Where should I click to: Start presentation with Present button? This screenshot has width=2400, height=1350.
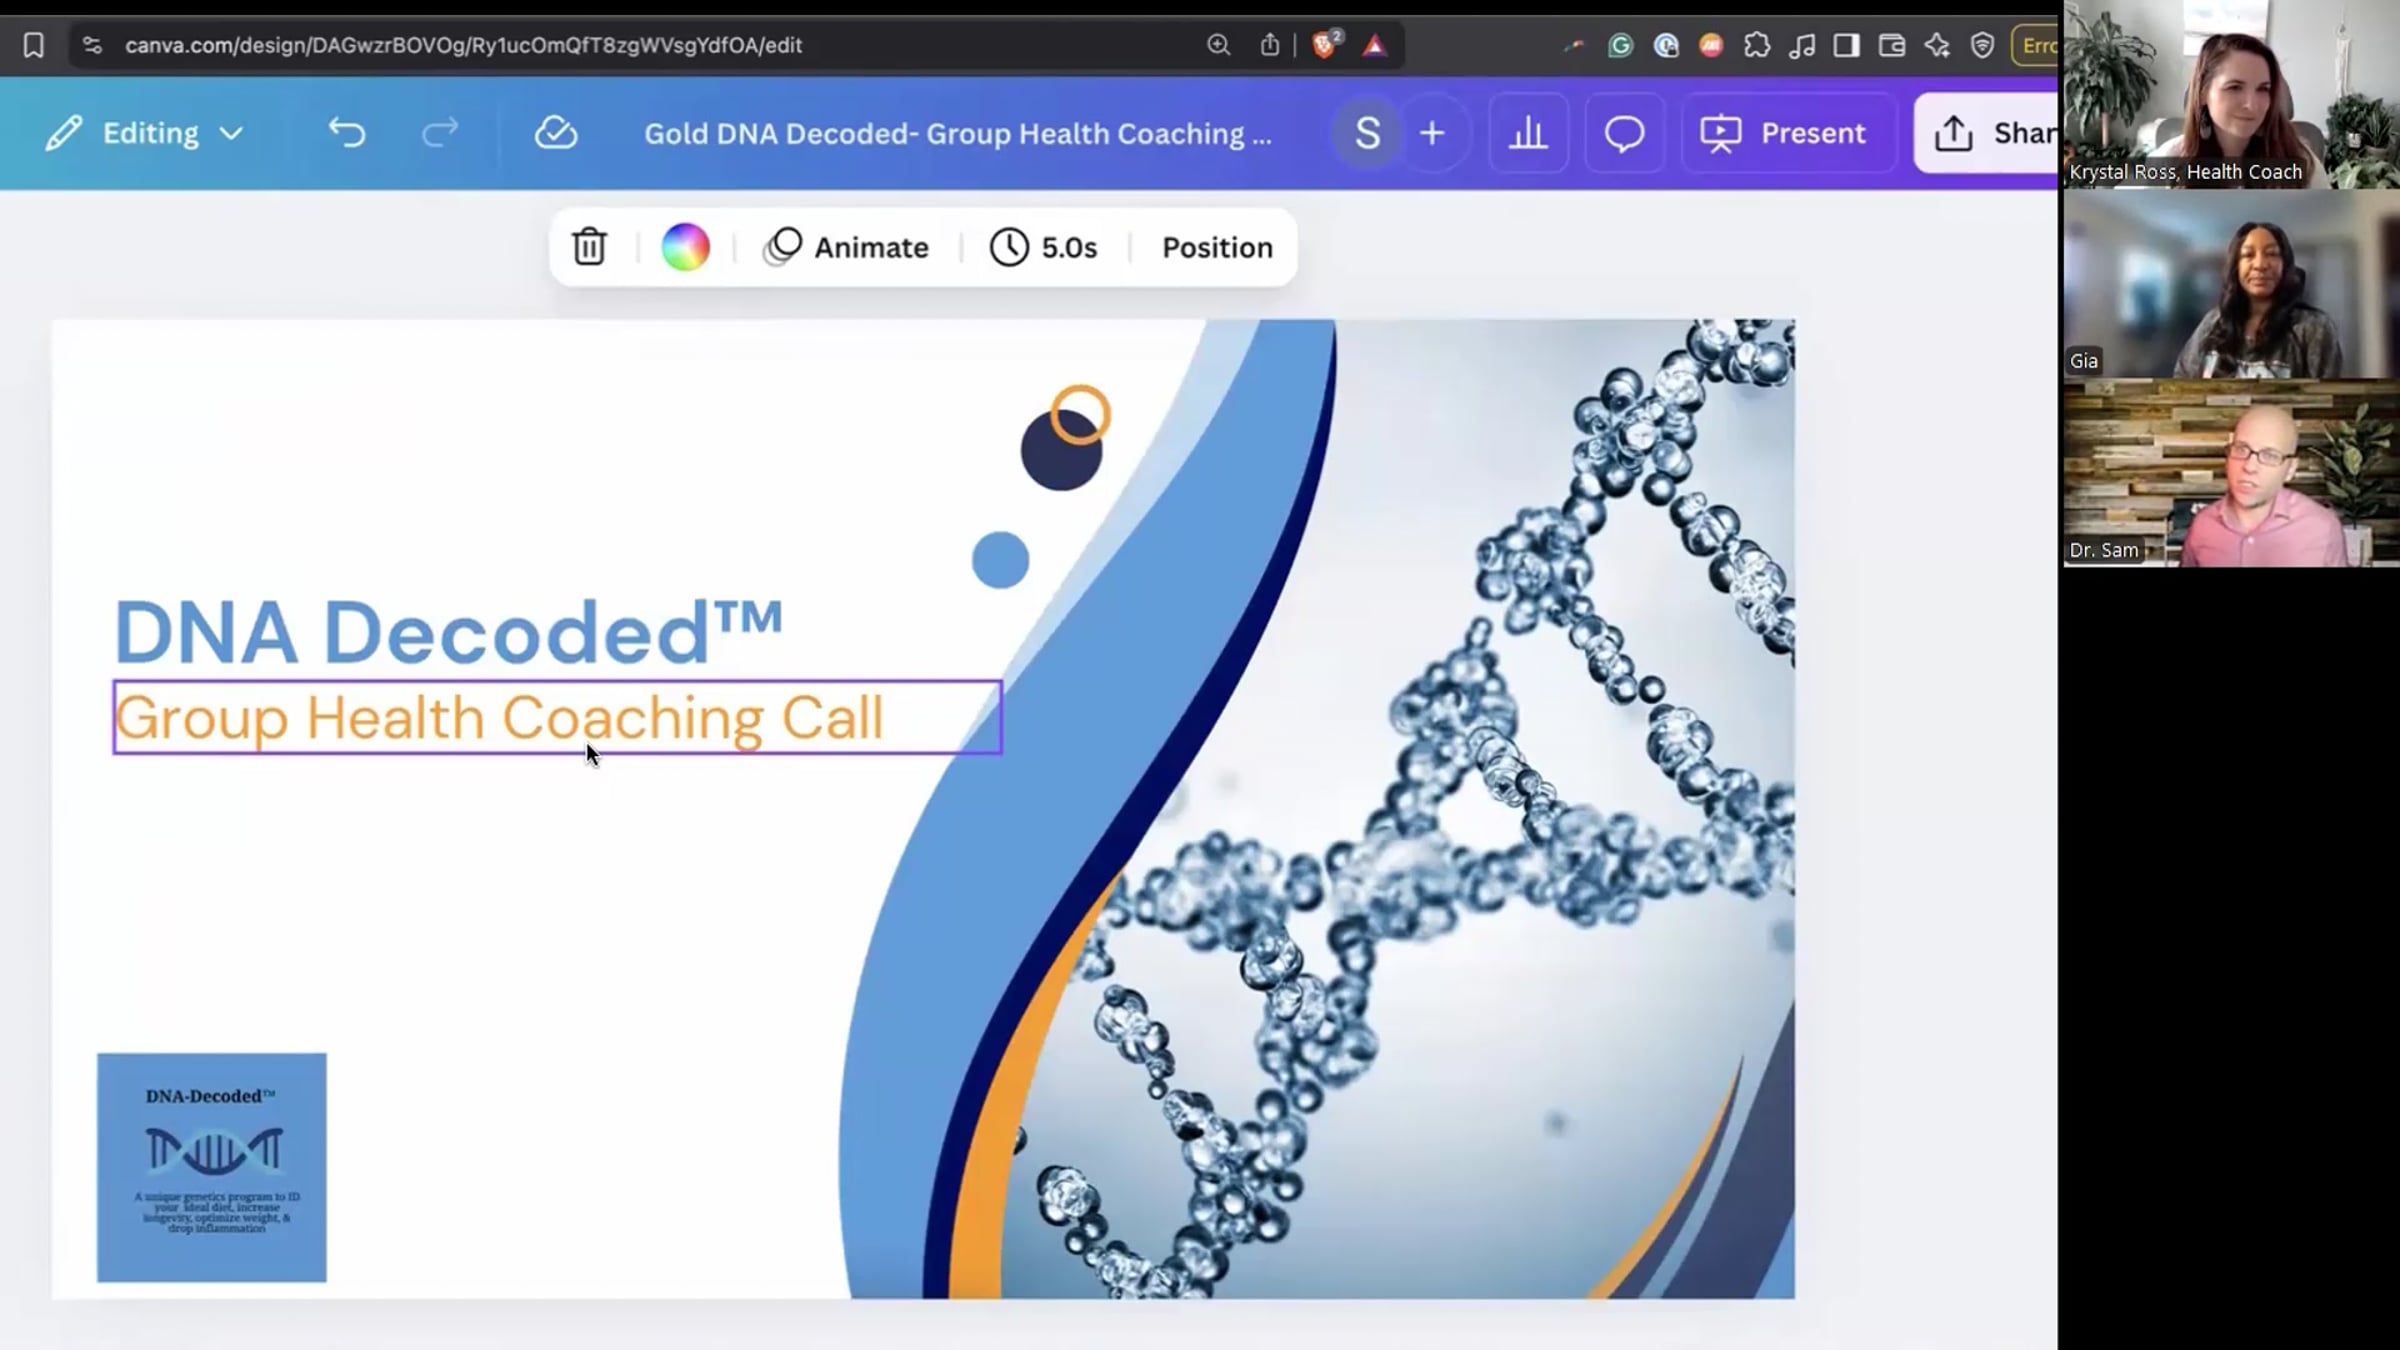[1787, 133]
